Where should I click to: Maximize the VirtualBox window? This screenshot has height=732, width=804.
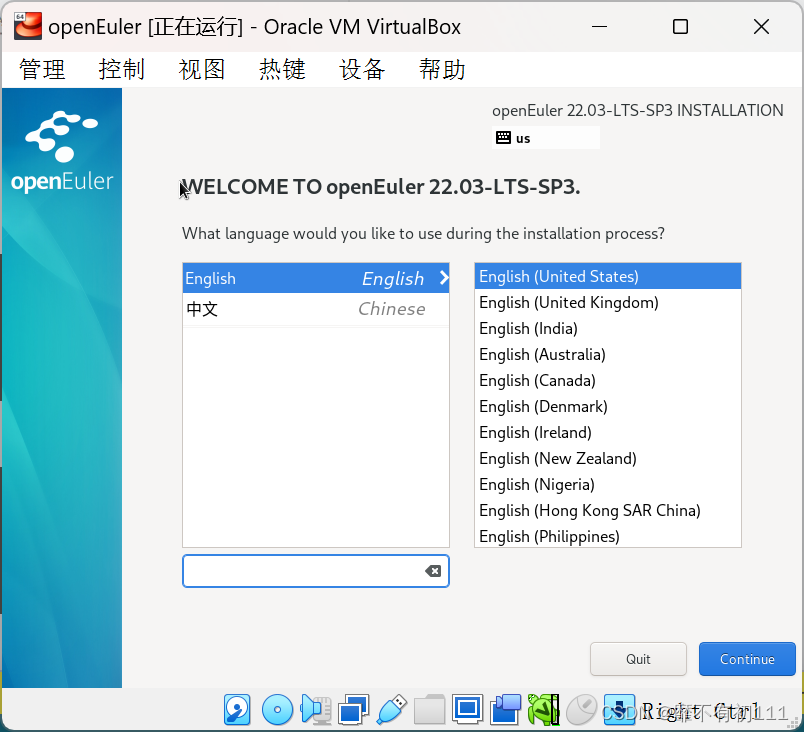pyautogui.click(x=680, y=27)
